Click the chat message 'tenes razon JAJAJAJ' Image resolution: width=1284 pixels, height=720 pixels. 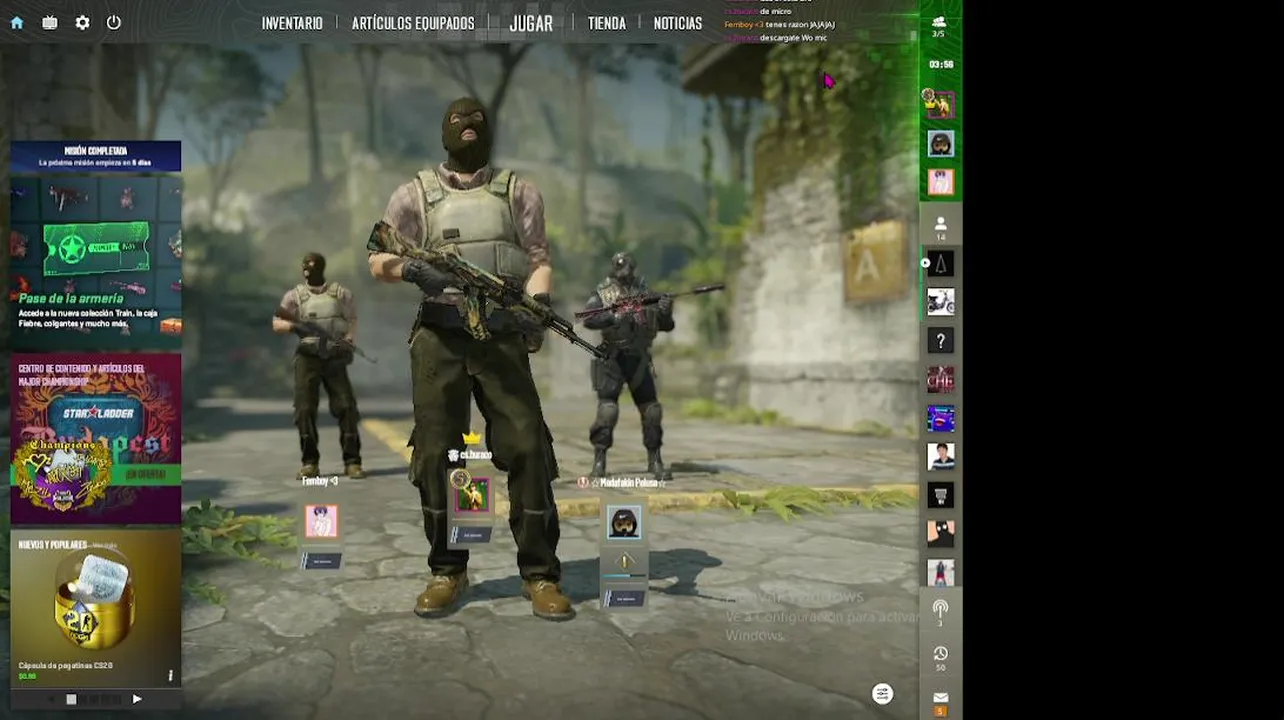coord(800,24)
